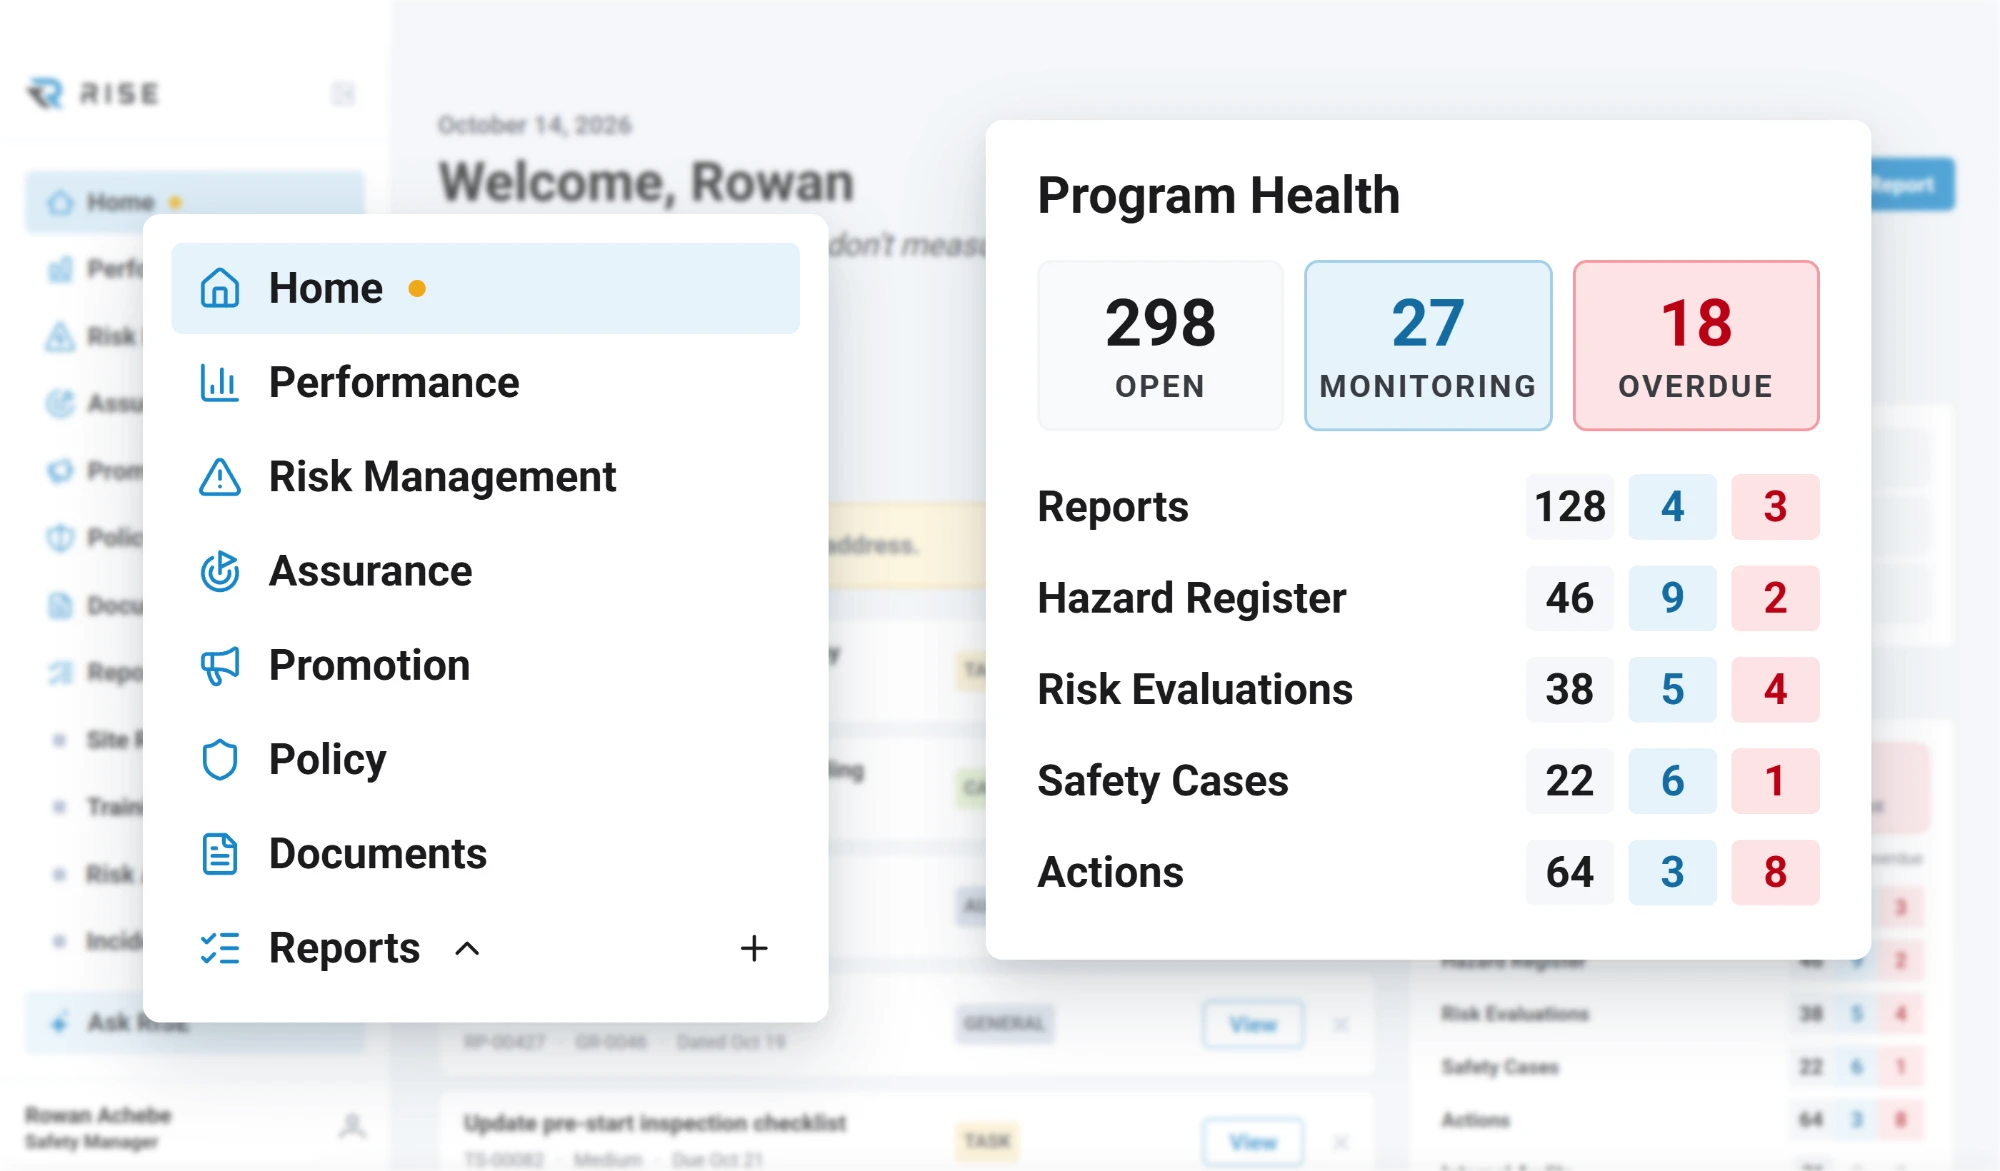Click the Promotion megaphone icon

[219, 665]
